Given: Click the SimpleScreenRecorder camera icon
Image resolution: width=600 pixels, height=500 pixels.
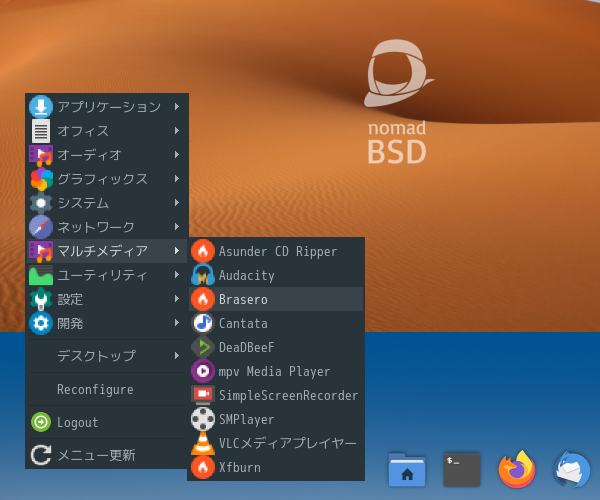Looking at the screenshot, I should (203, 395).
